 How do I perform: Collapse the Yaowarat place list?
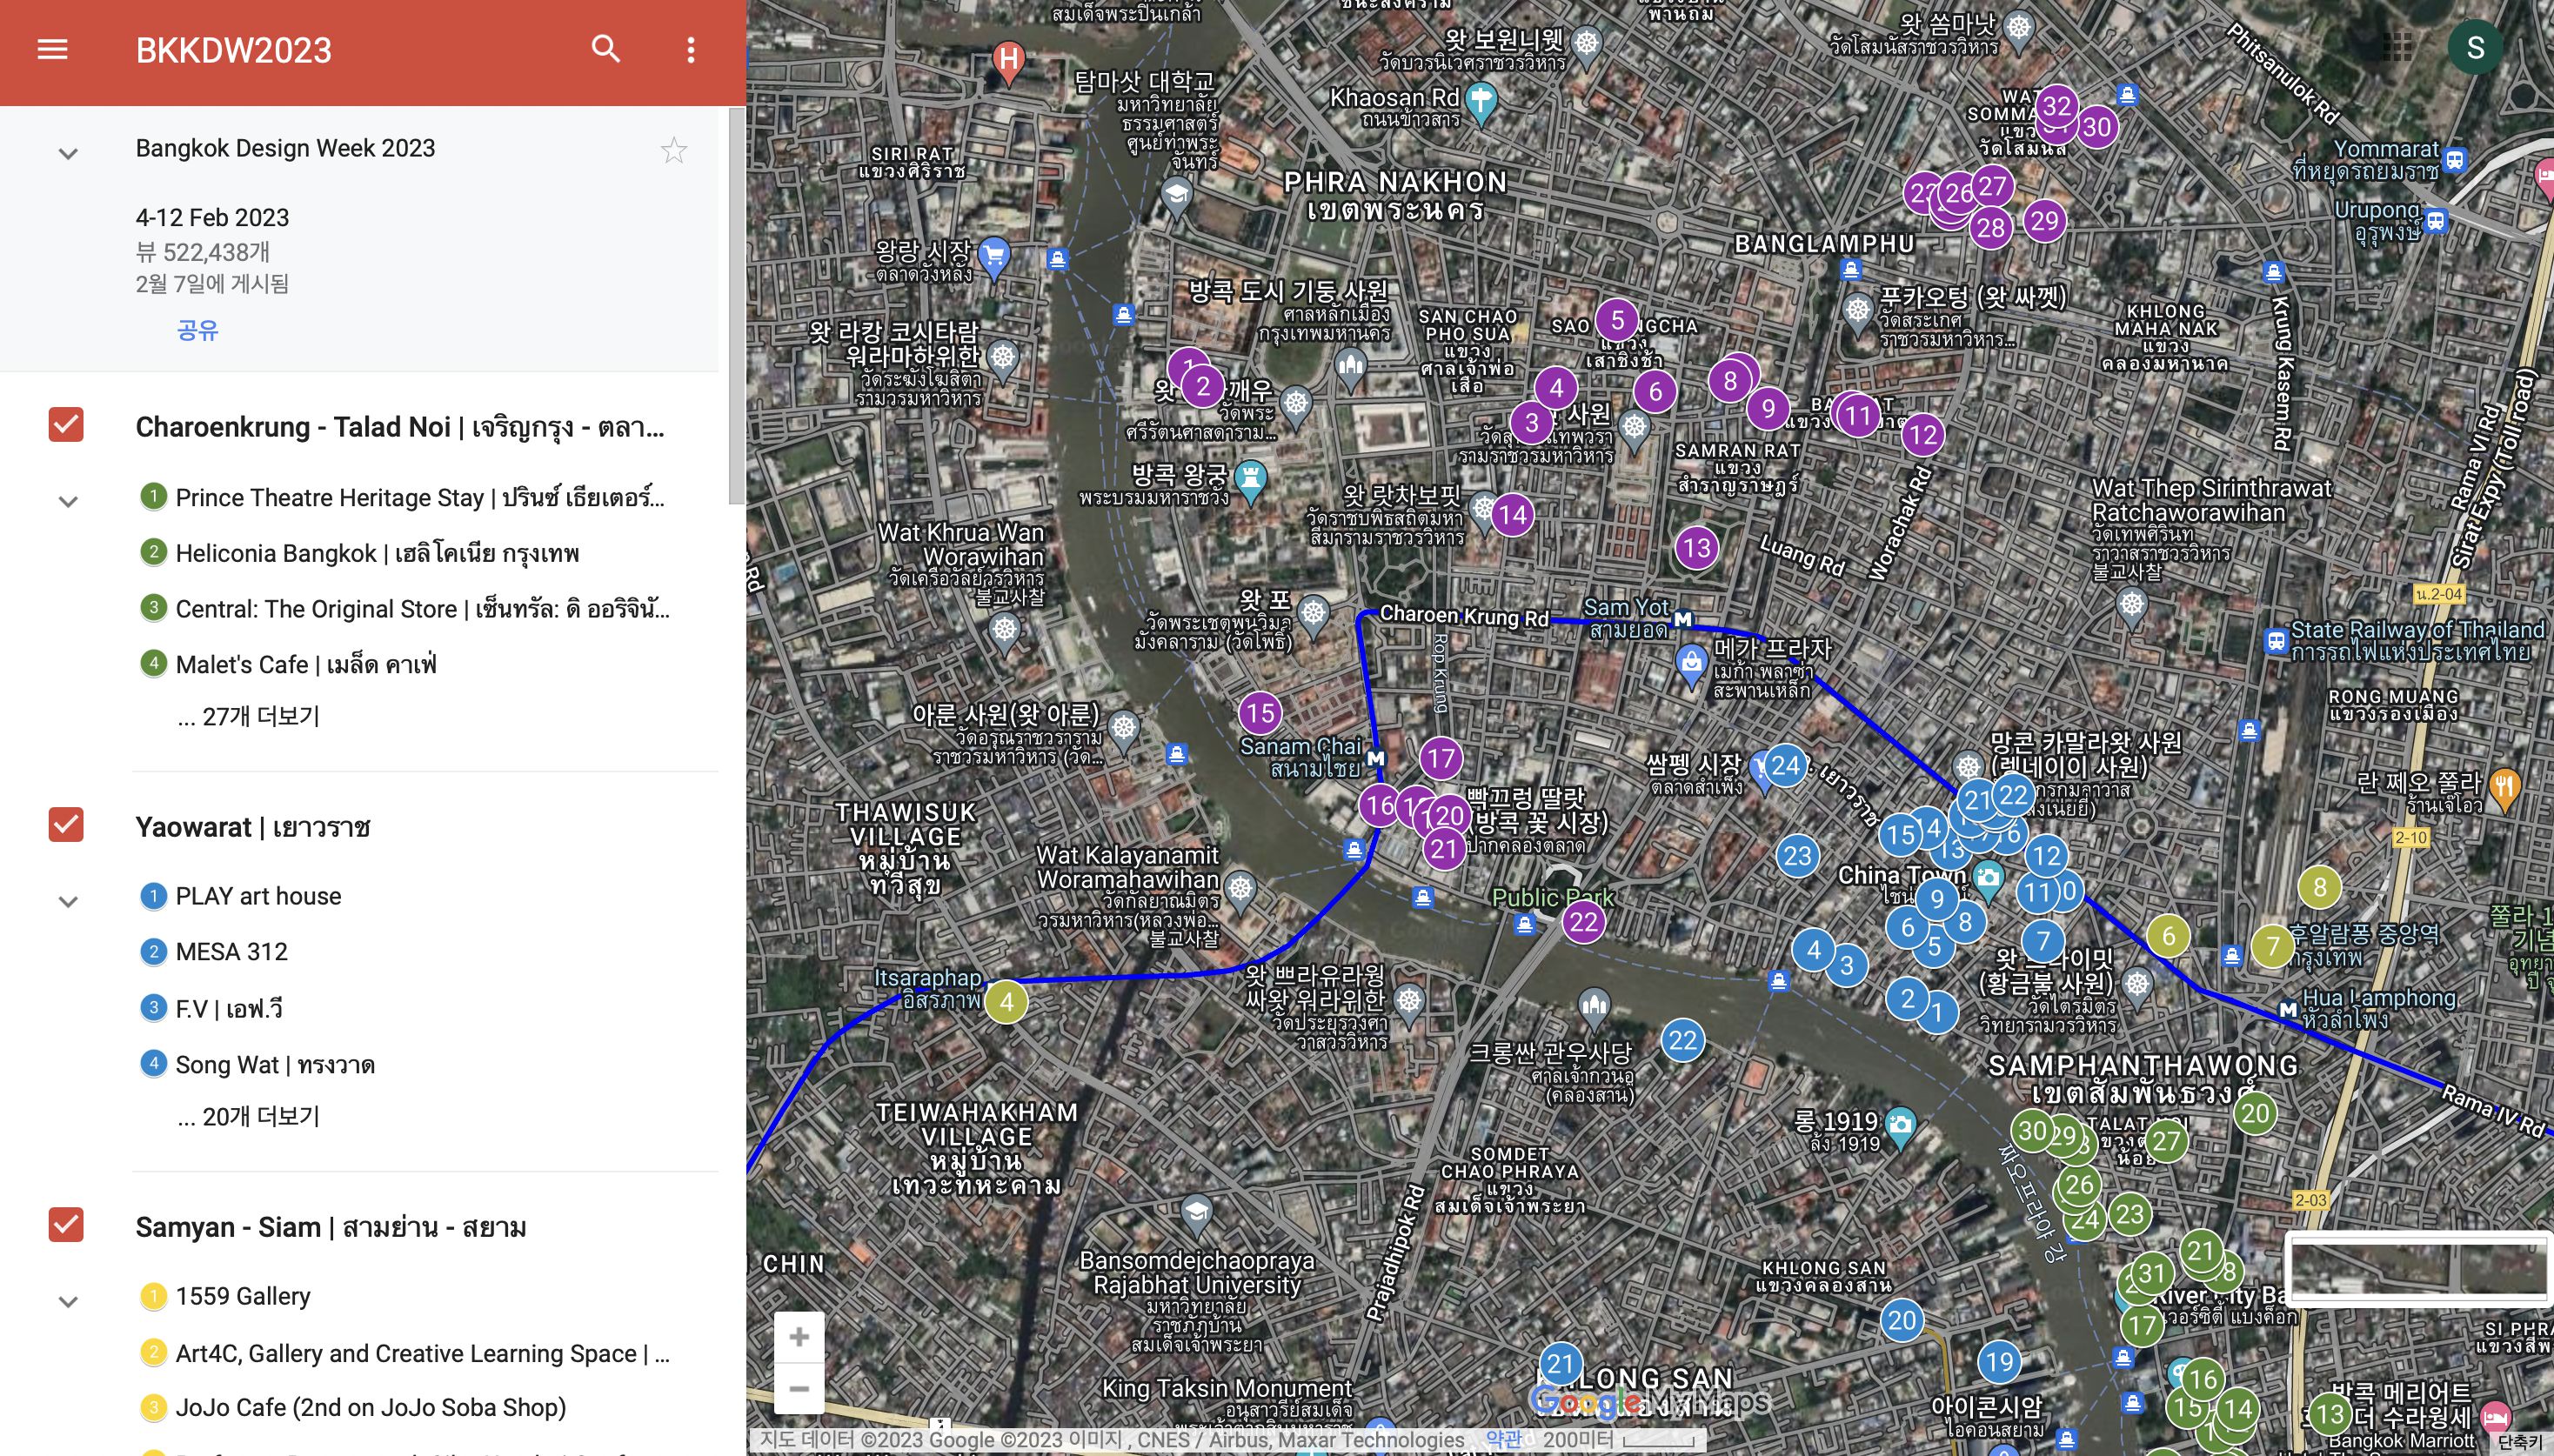pyautogui.click(x=68, y=901)
